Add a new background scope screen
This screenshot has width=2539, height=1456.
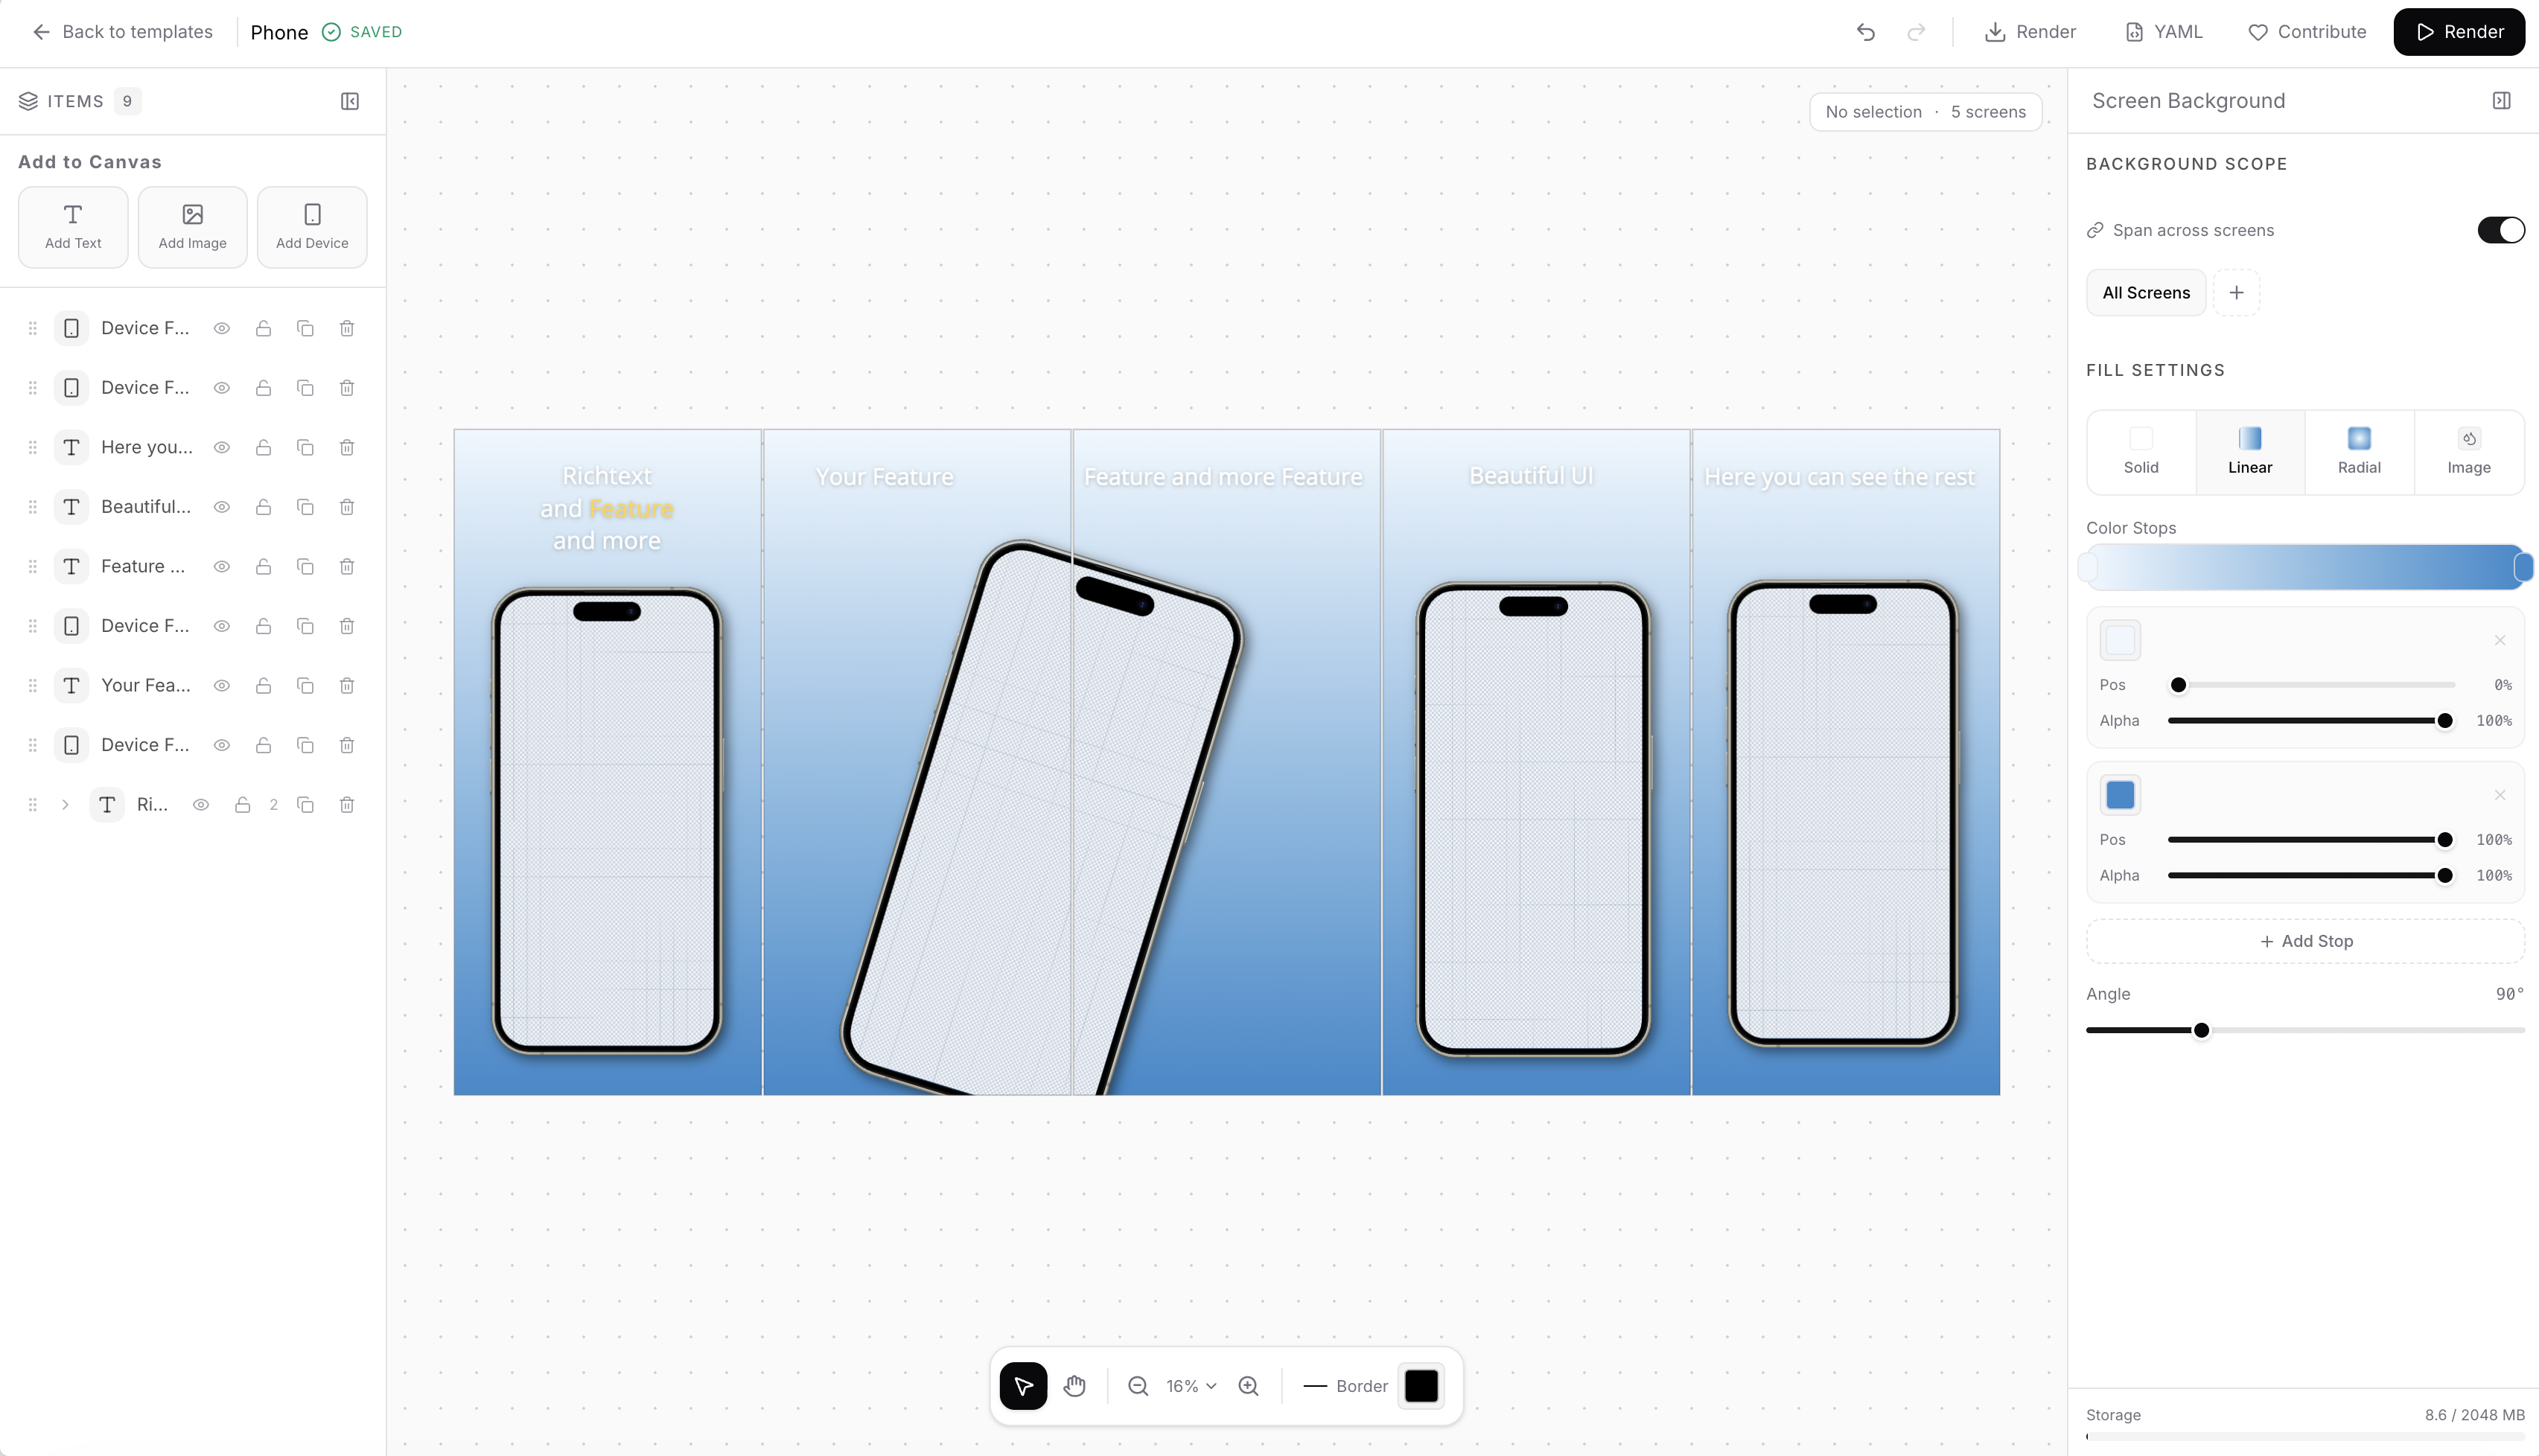click(2236, 293)
